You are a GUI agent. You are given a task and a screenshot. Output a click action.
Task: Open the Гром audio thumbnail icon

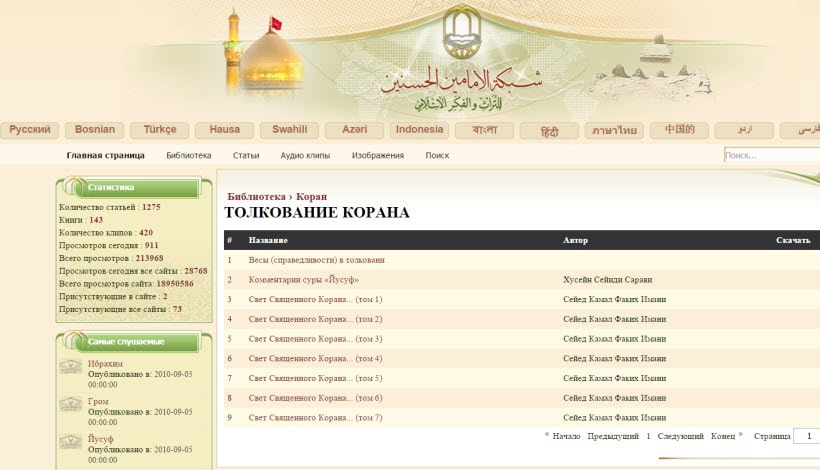coord(71,404)
